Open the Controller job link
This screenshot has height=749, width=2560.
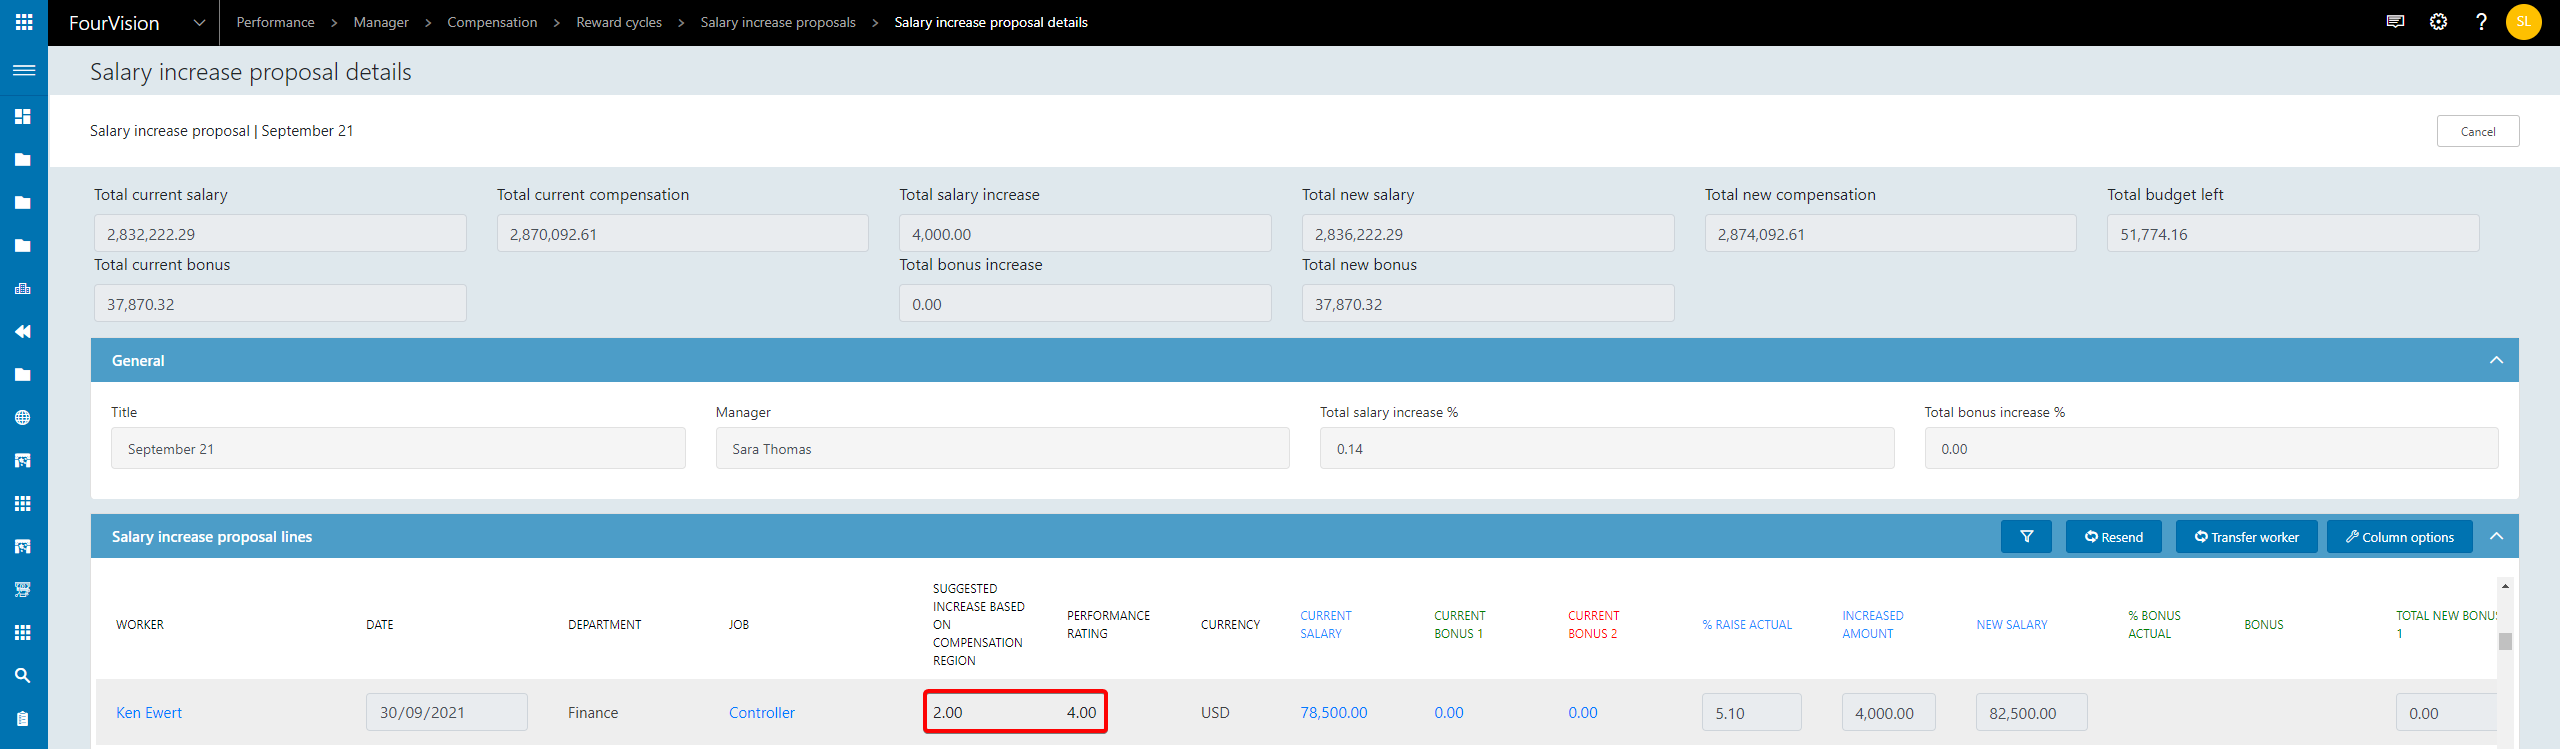click(762, 713)
